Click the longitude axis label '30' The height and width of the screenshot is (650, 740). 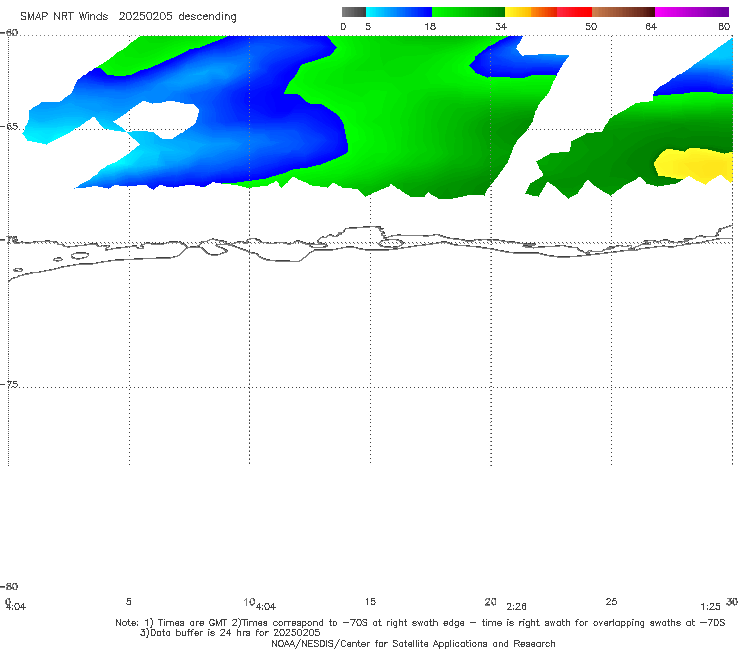tap(732, 601)
